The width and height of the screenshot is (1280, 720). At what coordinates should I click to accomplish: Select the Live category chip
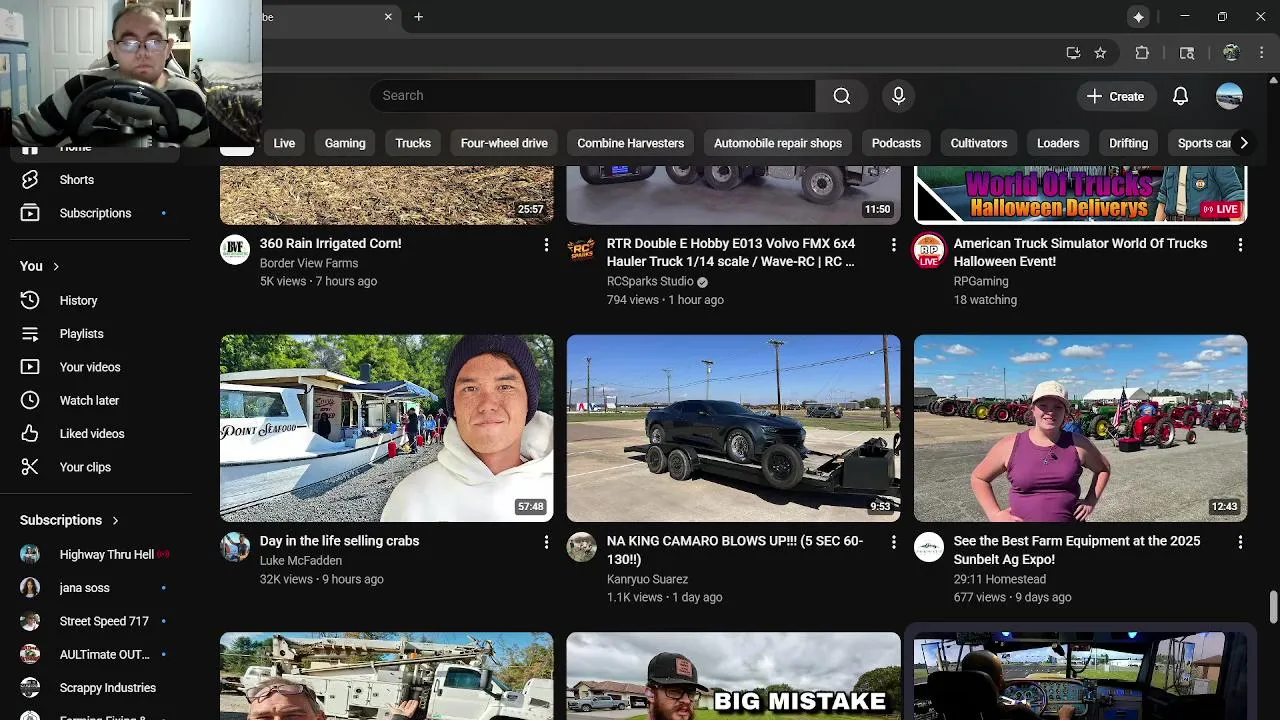[x=284, y=143]
